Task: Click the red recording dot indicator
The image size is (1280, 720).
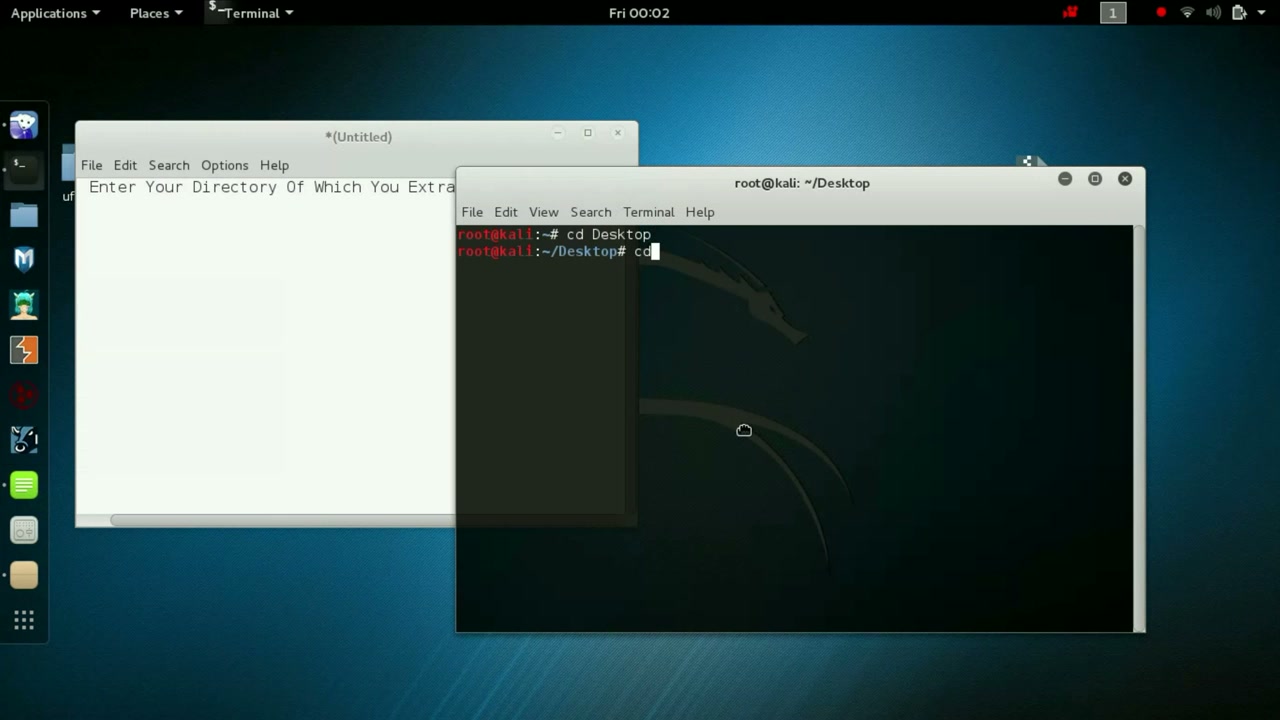Action: click(x=1161, y=13)
